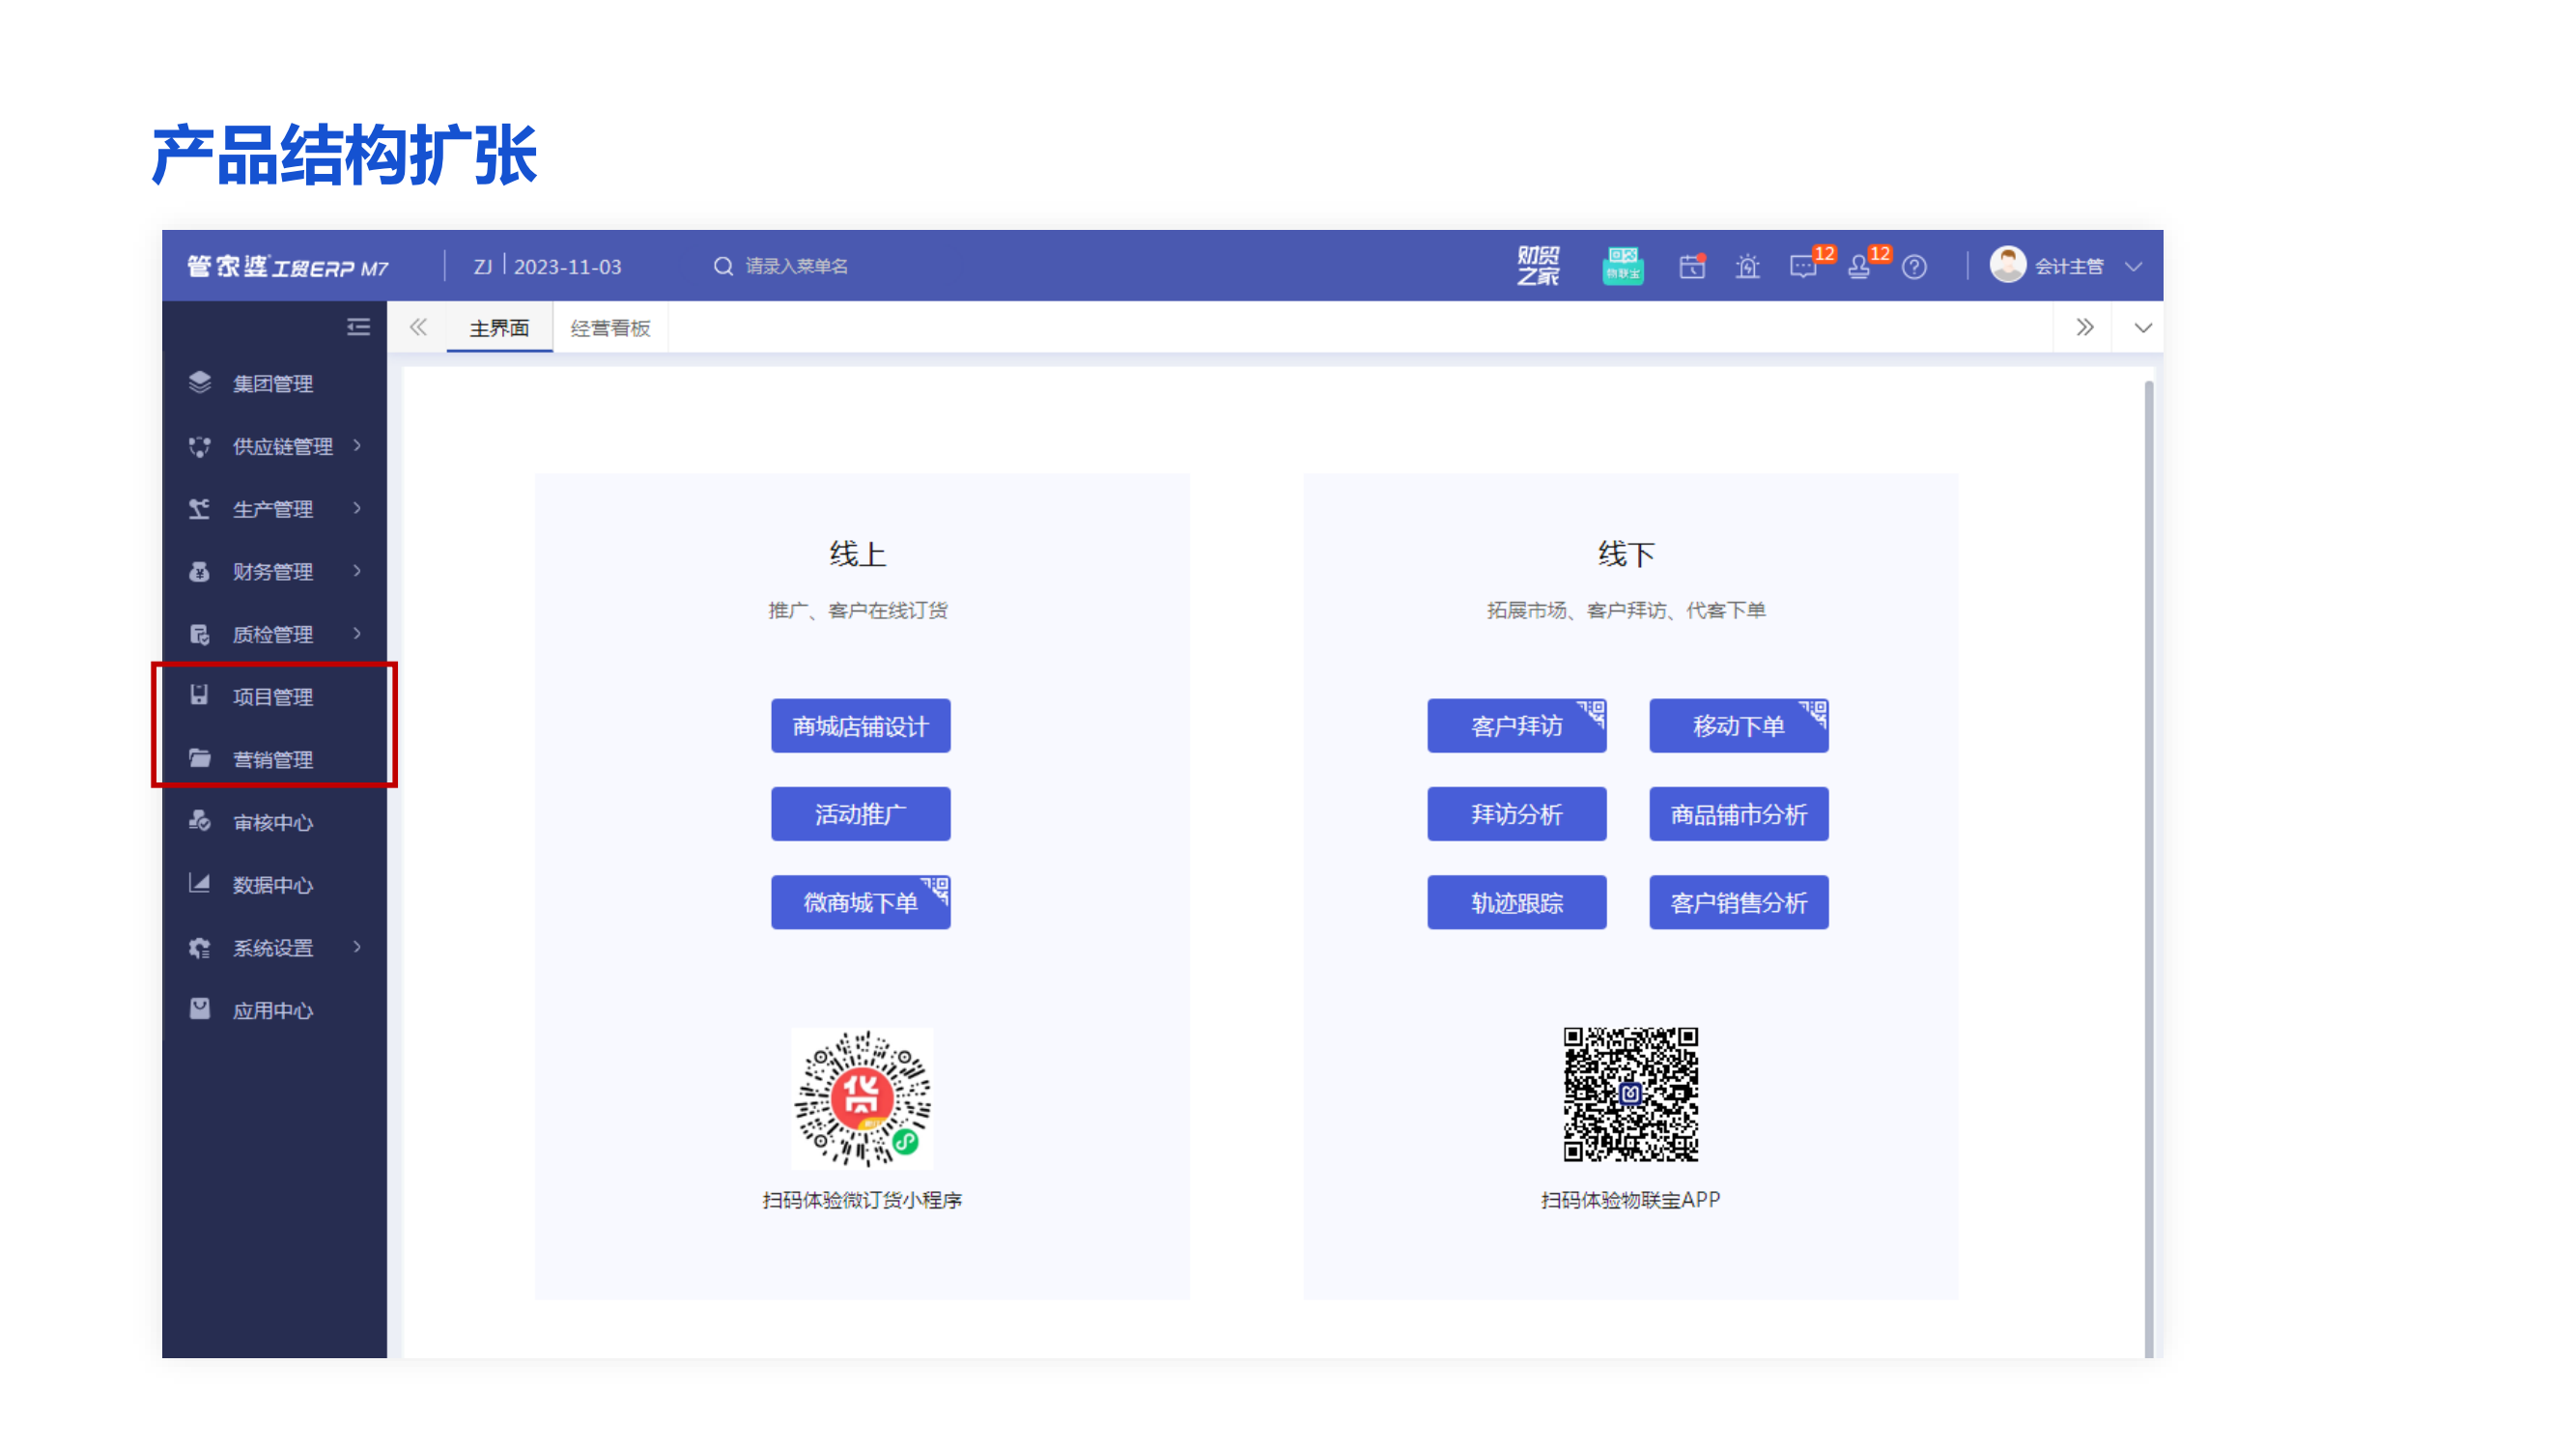Open the green 物联宝 icon
This screenshot has height=1449, width=2576.
click(1622, 266)
